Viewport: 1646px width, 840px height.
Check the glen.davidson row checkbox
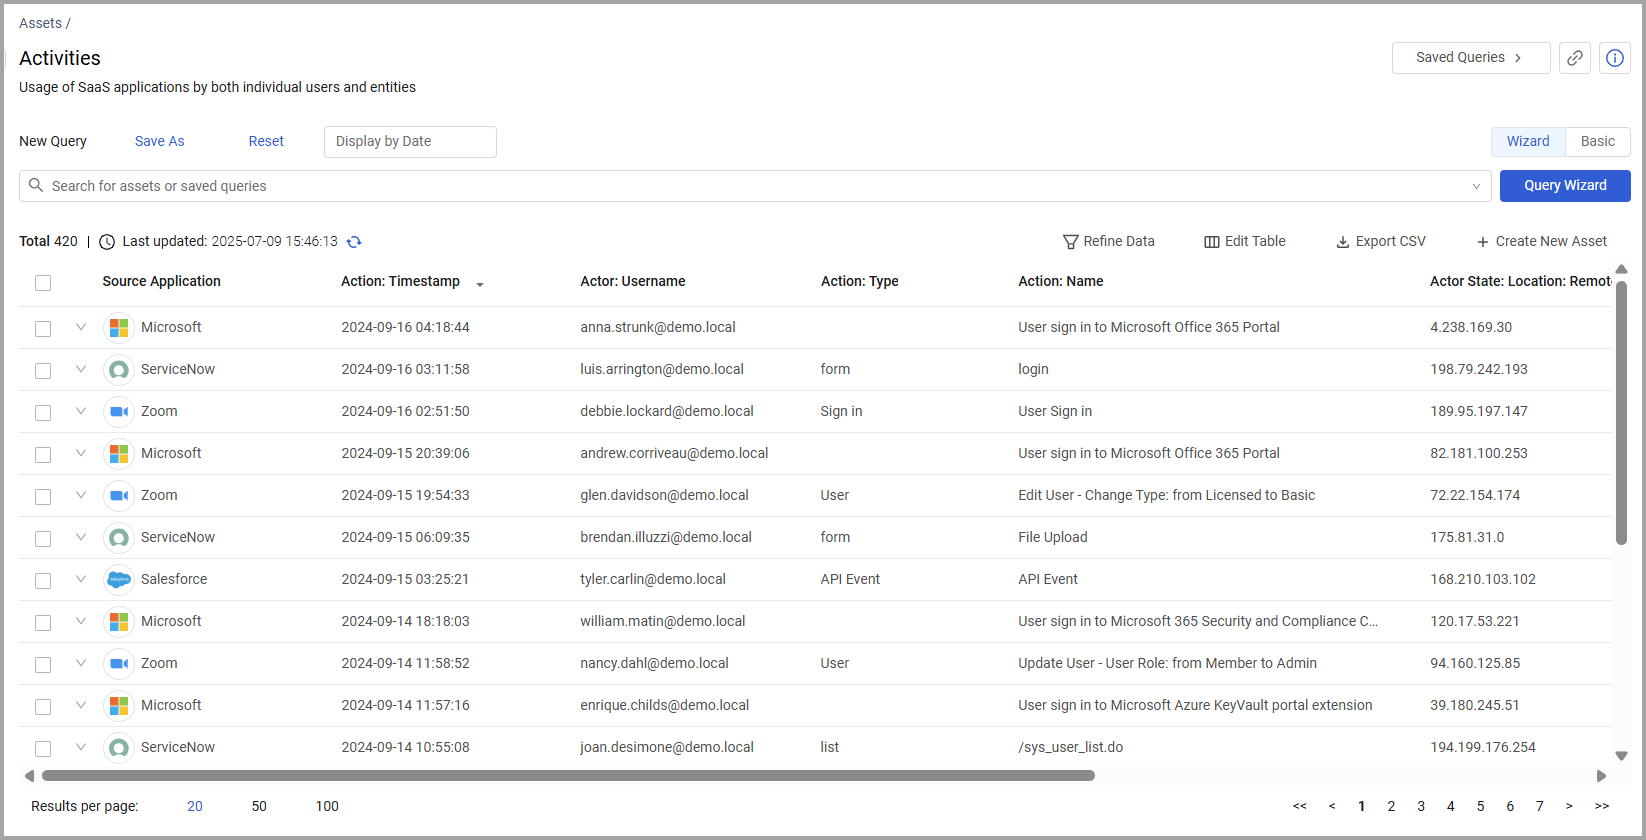(x=43, y=497)
